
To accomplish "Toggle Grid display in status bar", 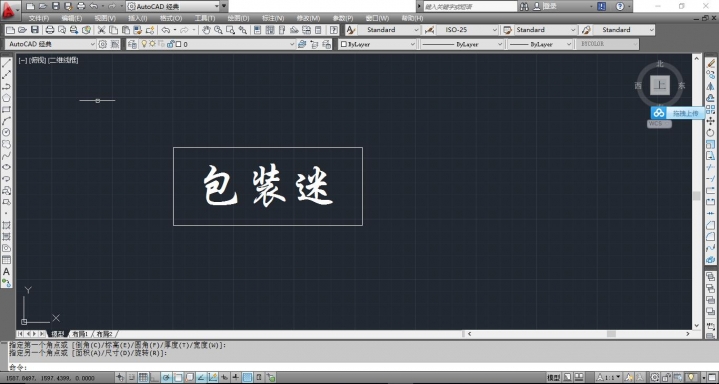I will coord(144,378).
